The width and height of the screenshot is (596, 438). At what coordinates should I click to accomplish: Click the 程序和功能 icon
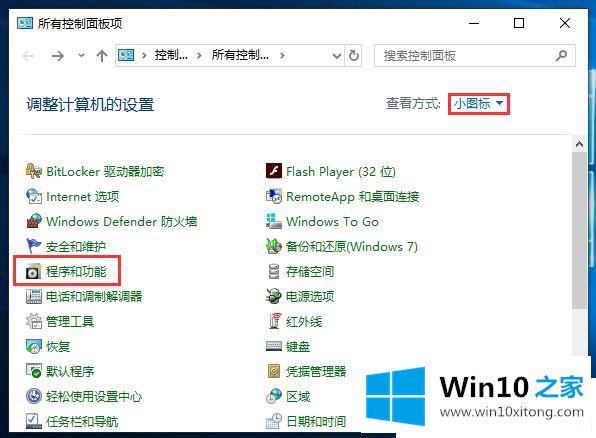[x=33, y=271]
